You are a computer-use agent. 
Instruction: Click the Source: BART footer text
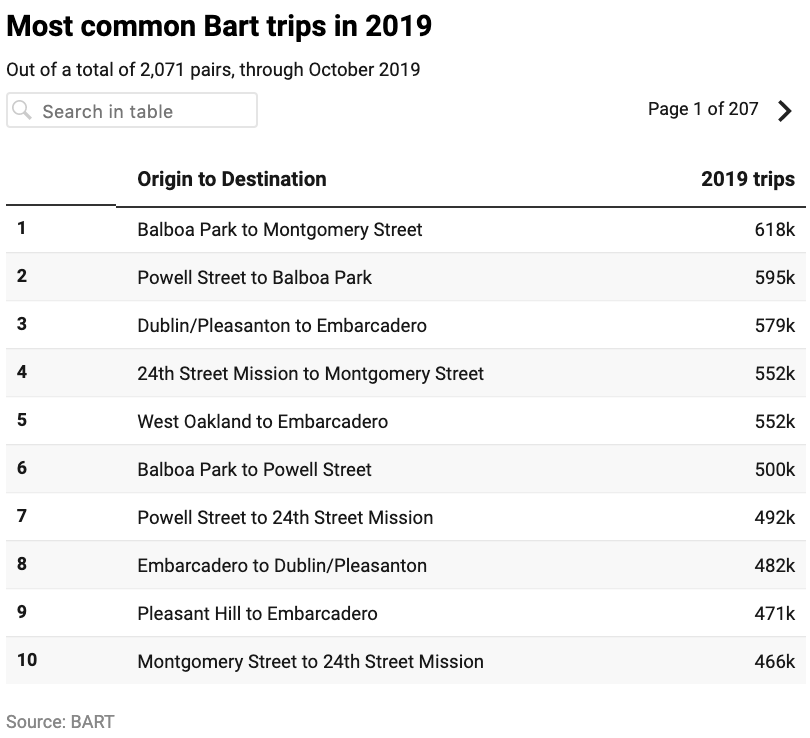(60, 721)
